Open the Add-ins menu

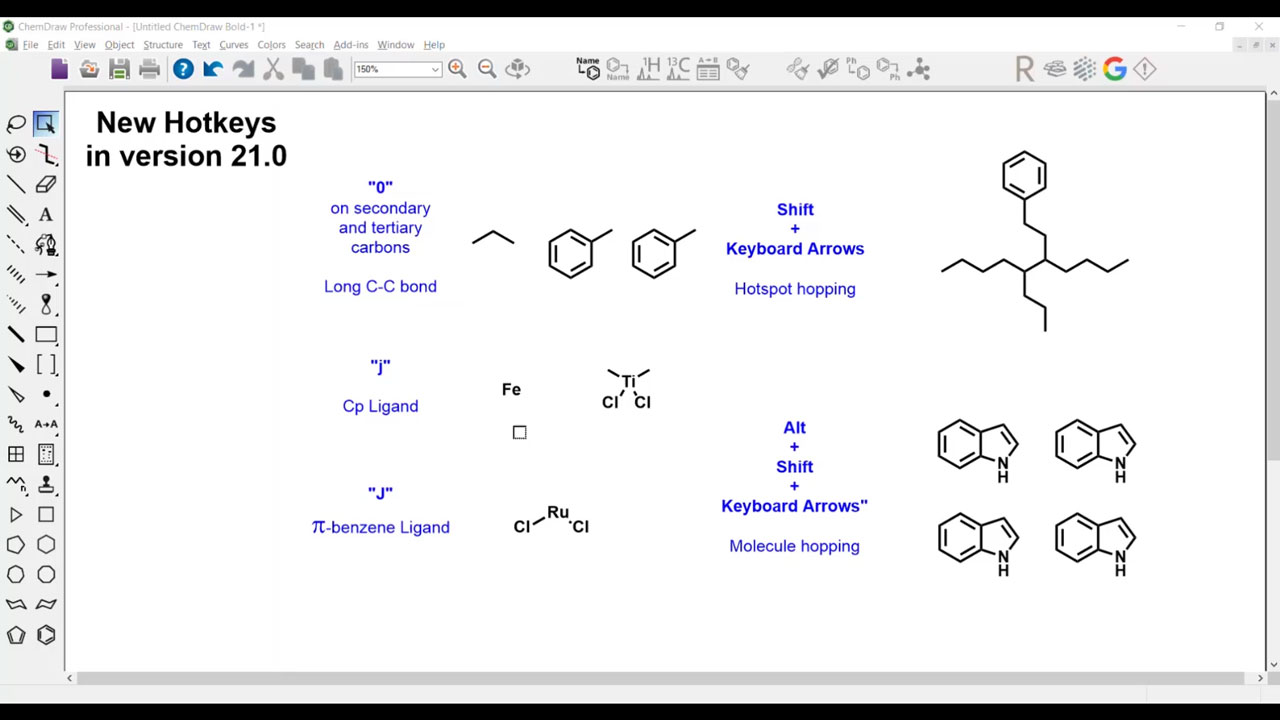351,45
